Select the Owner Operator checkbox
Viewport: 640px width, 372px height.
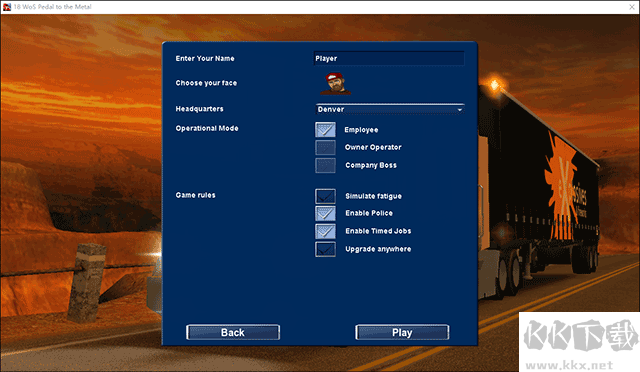pos(325,147)
